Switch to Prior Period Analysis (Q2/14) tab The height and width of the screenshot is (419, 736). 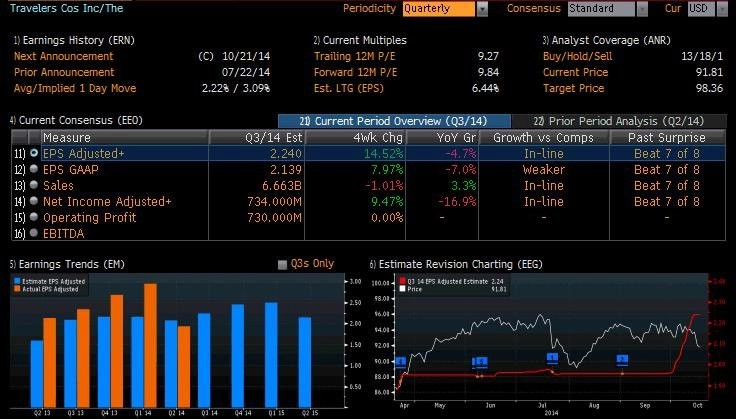point(619,121)
